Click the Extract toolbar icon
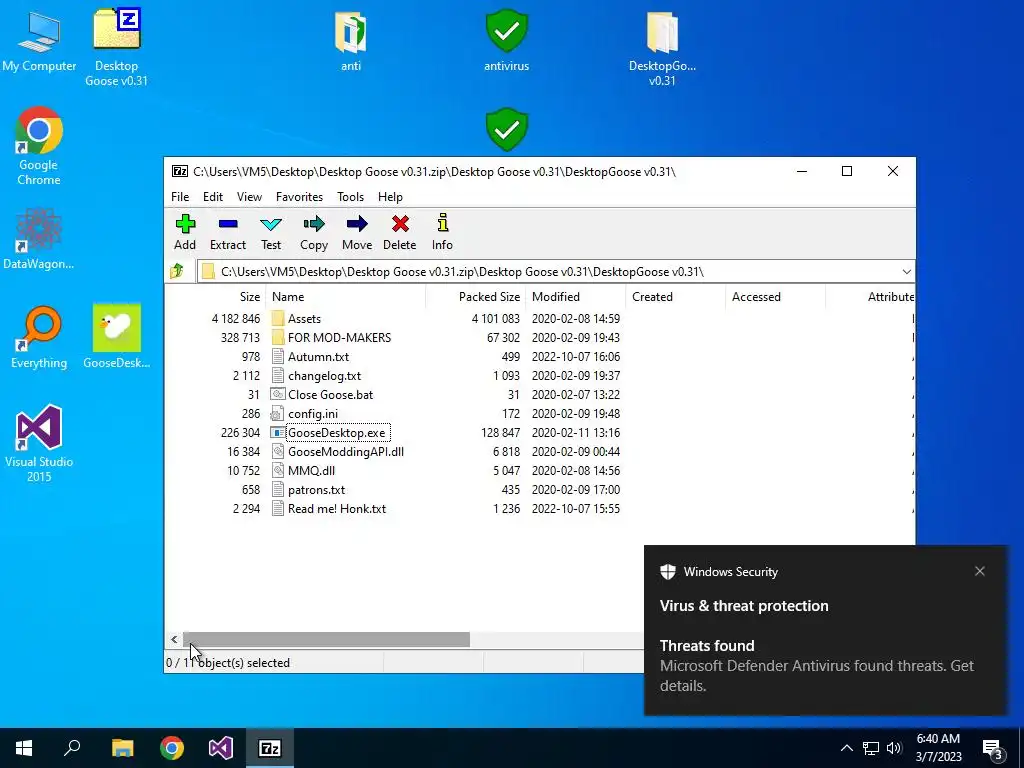 [227, 232]
